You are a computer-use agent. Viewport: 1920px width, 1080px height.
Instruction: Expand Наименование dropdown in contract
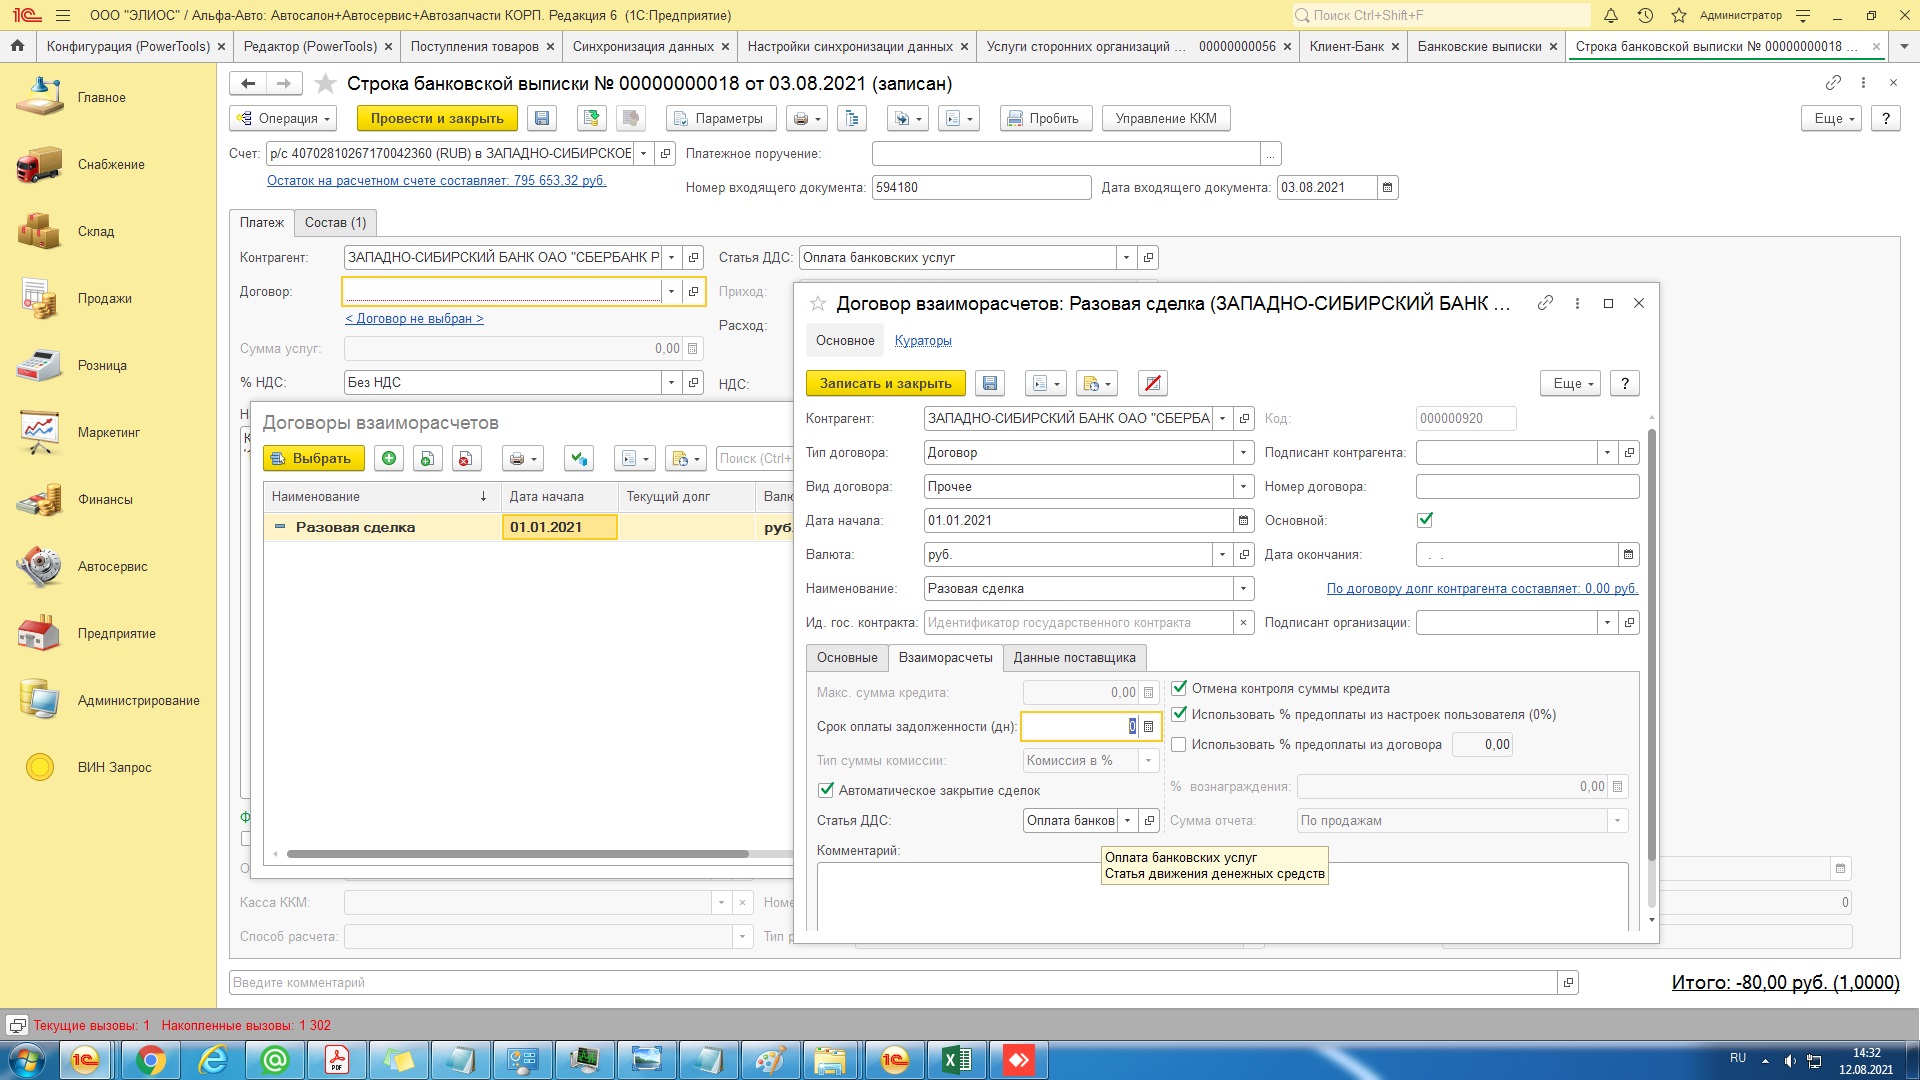(1243, 589)
